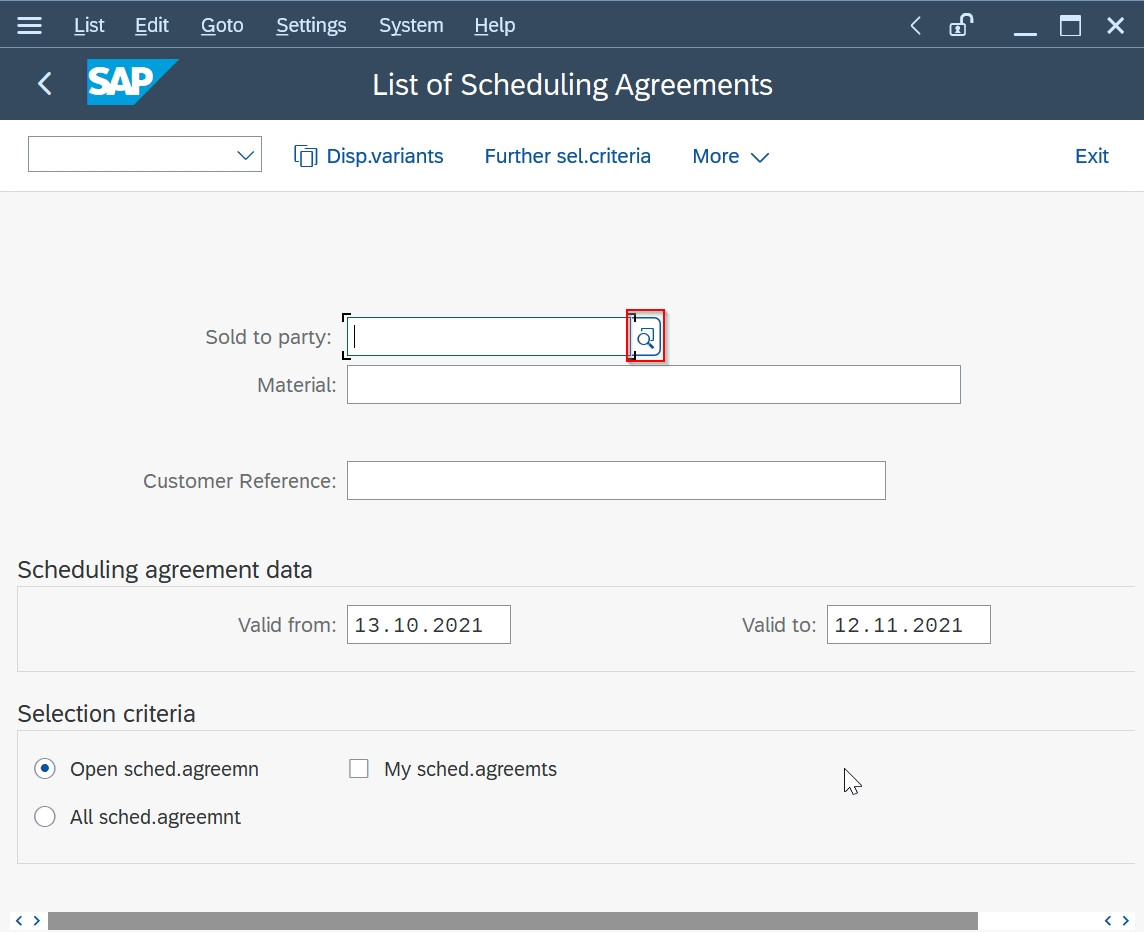The height and width of the screenshot is (932, 1144).
Task: Expand the layout selection combo box
Action: tap(243, 155)
